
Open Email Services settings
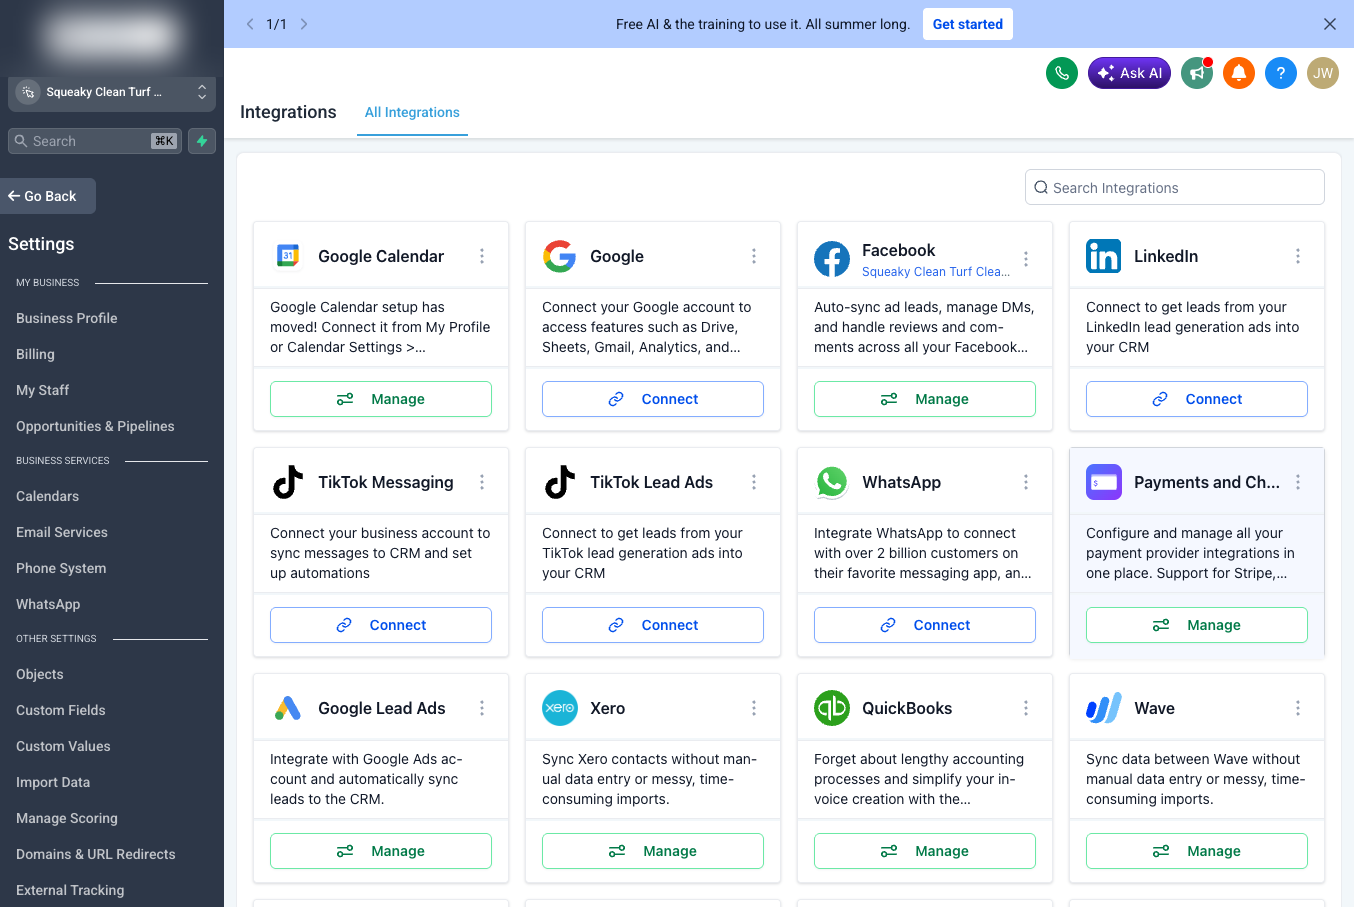(62, 532)
